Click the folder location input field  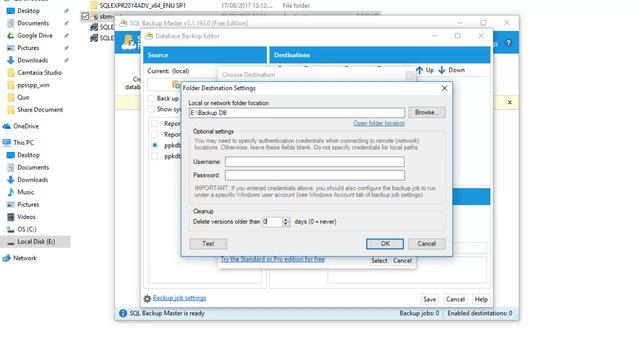coord(297,113)
